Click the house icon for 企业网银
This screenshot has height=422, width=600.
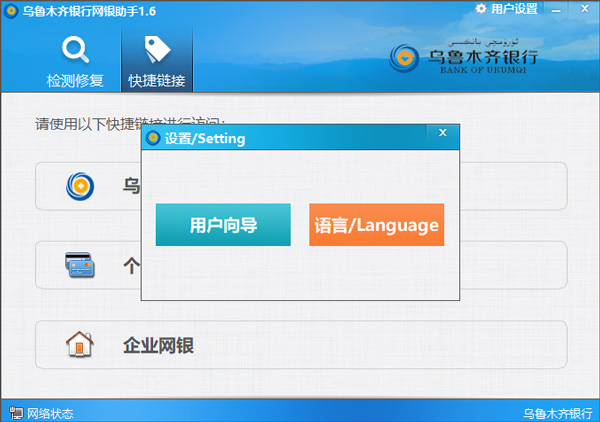[x=80, y=344]
